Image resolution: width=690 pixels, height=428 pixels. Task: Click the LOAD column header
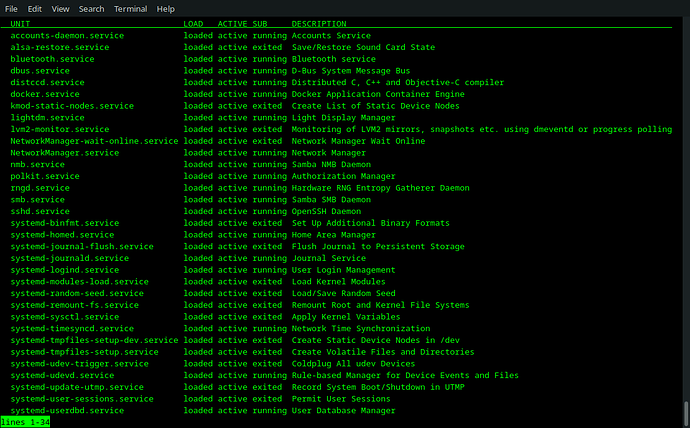pos(193,24)
